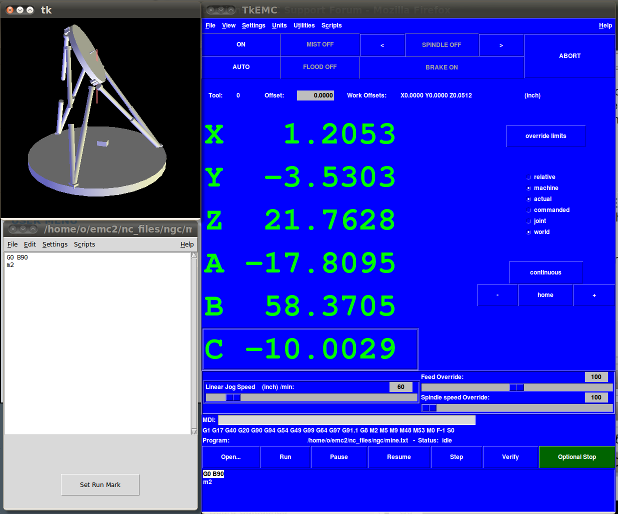Click the continuous jog mode button
Viewport: 618px width, 514px height.
coord(545,272)
